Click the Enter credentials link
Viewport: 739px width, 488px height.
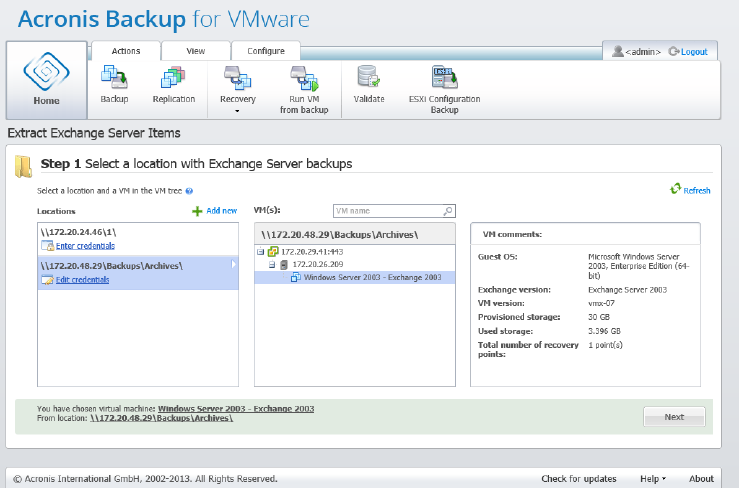click(x=85, y=246)
